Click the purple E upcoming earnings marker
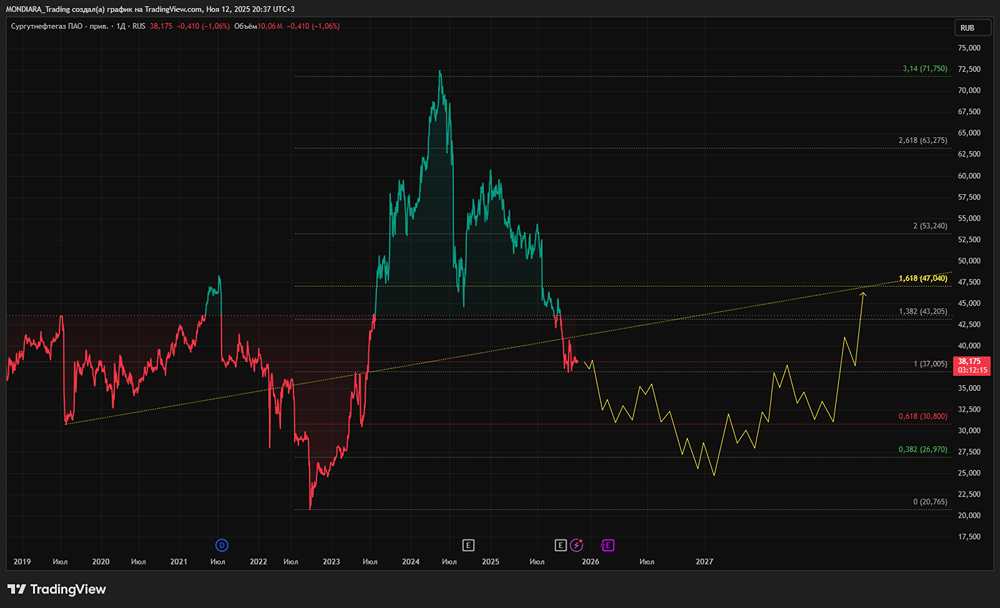The height and width of the screenshot is (608, 1000). (608, 545)
